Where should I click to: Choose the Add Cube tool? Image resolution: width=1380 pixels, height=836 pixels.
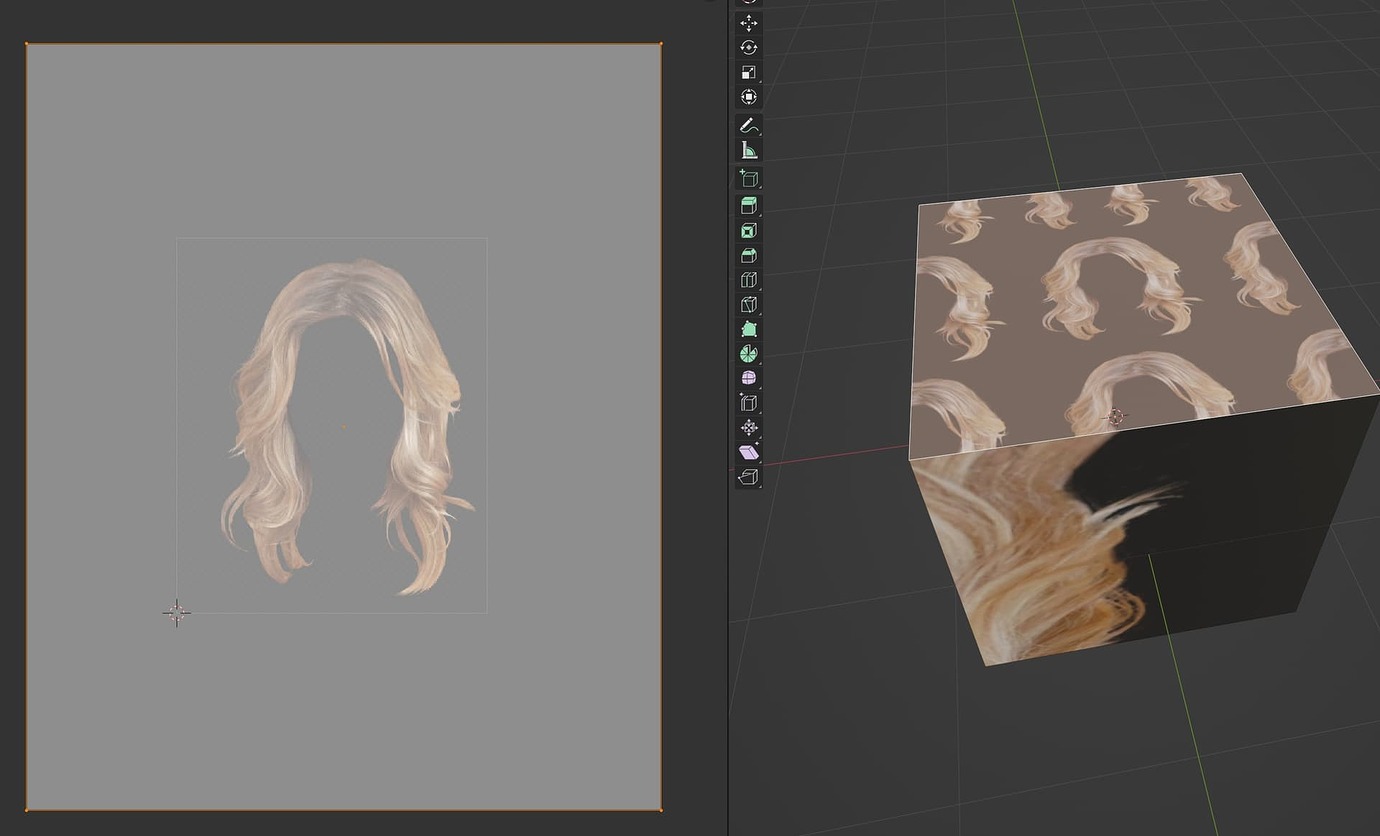click(x=748, y=177)
